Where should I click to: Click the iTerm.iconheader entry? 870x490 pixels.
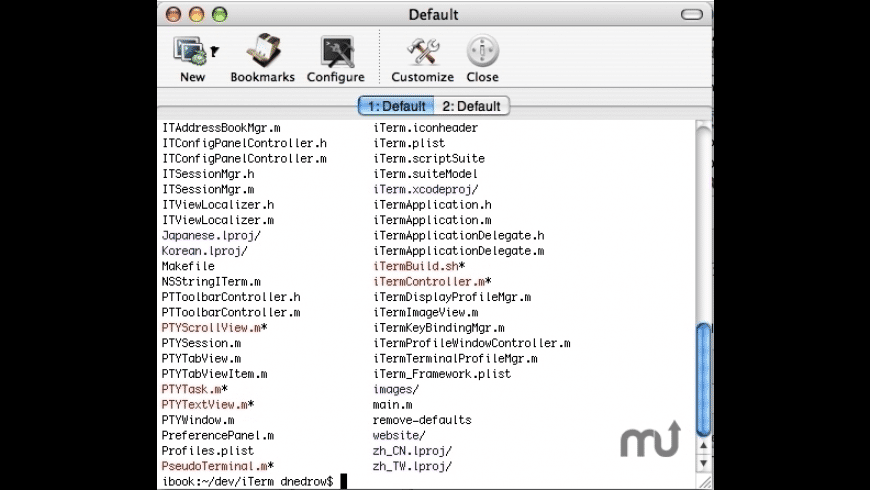(426, 128)
